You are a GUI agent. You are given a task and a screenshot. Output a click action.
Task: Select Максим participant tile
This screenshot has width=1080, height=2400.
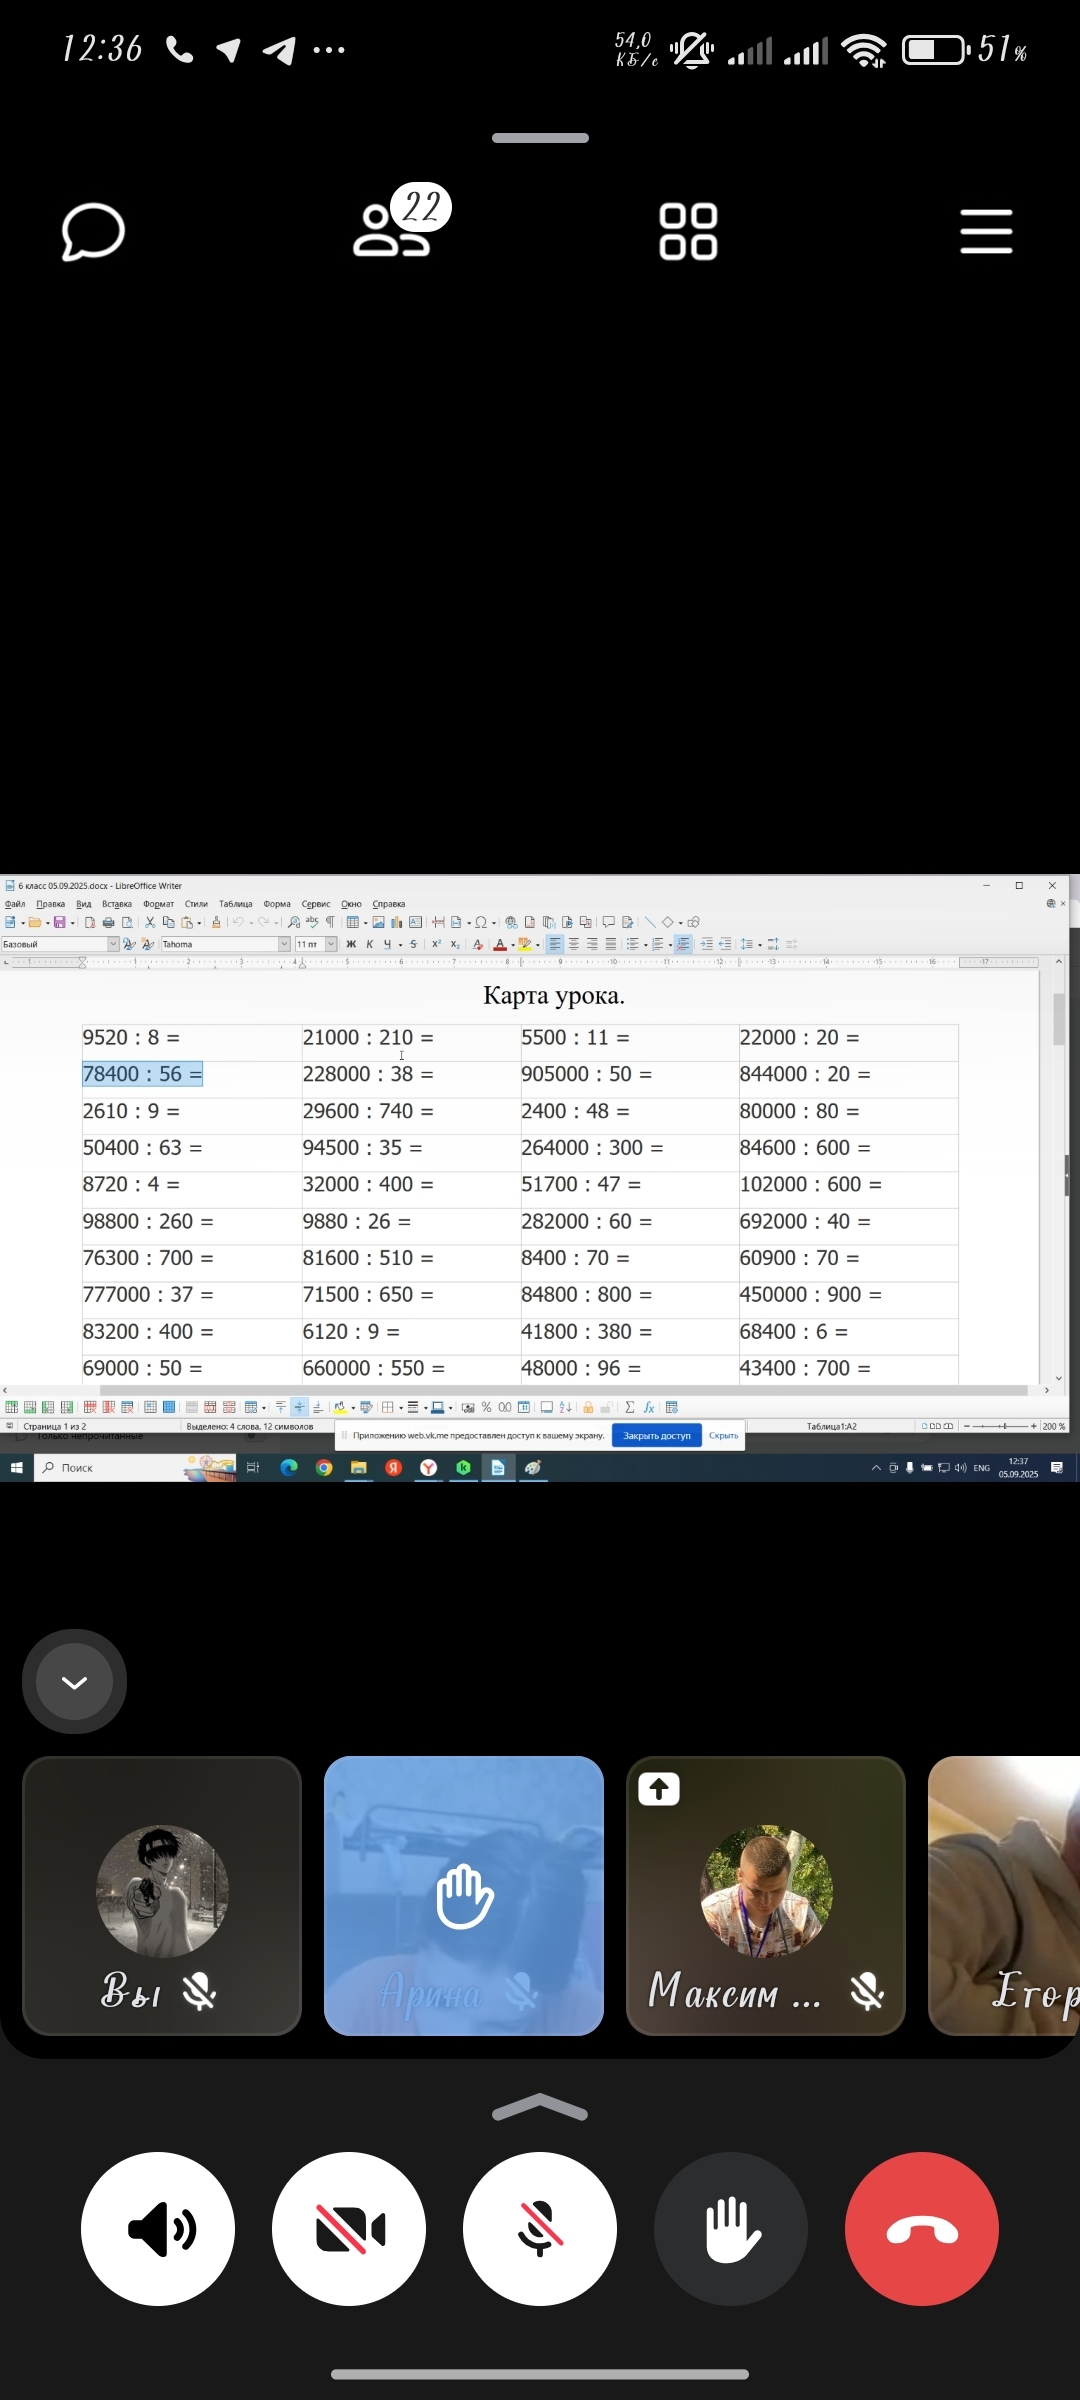click(x=766, y=1895)
